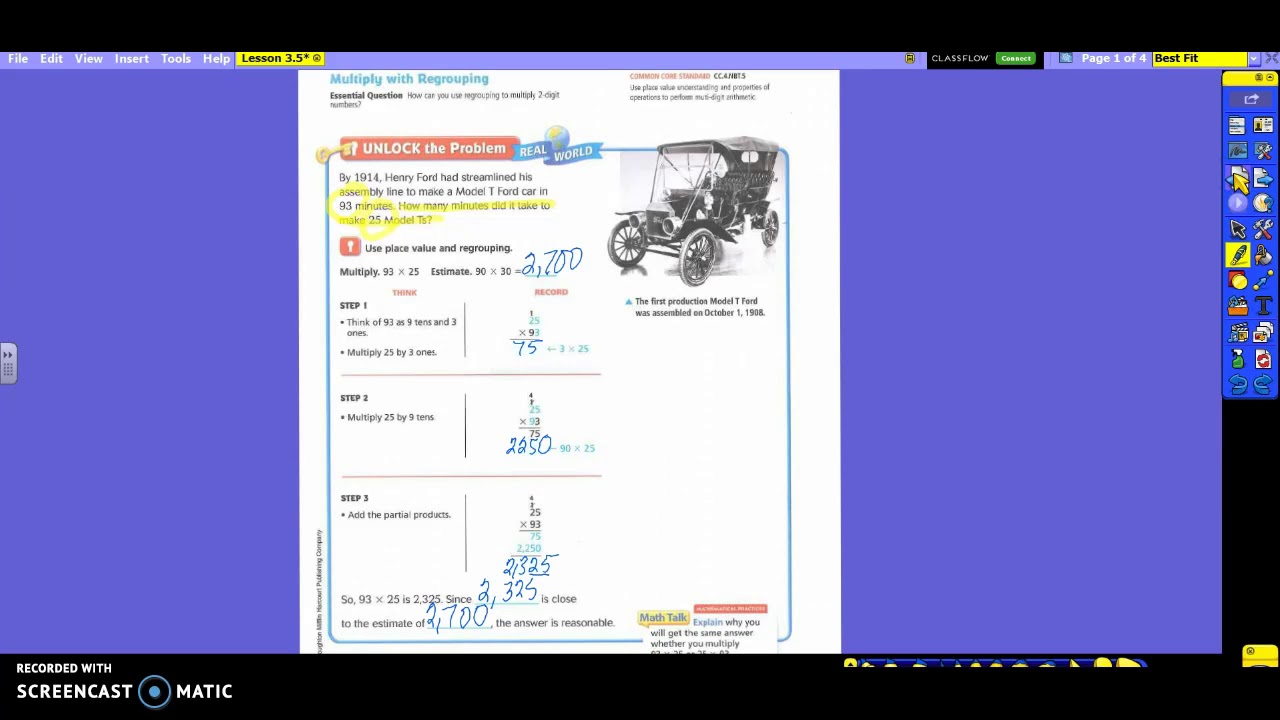Click the Start ExpressPoll play icon
Screen dimensions: 1280x720
(x=1238, y=203)
